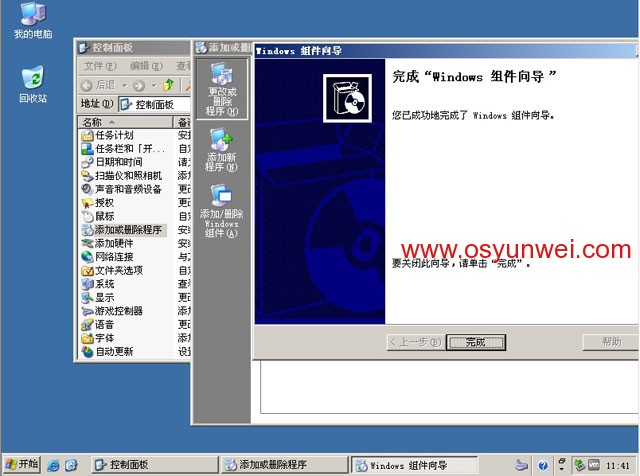Select the 字体 item icon
Image resolution: width=640 pixels, height=476 pixels.
point(87,338)
